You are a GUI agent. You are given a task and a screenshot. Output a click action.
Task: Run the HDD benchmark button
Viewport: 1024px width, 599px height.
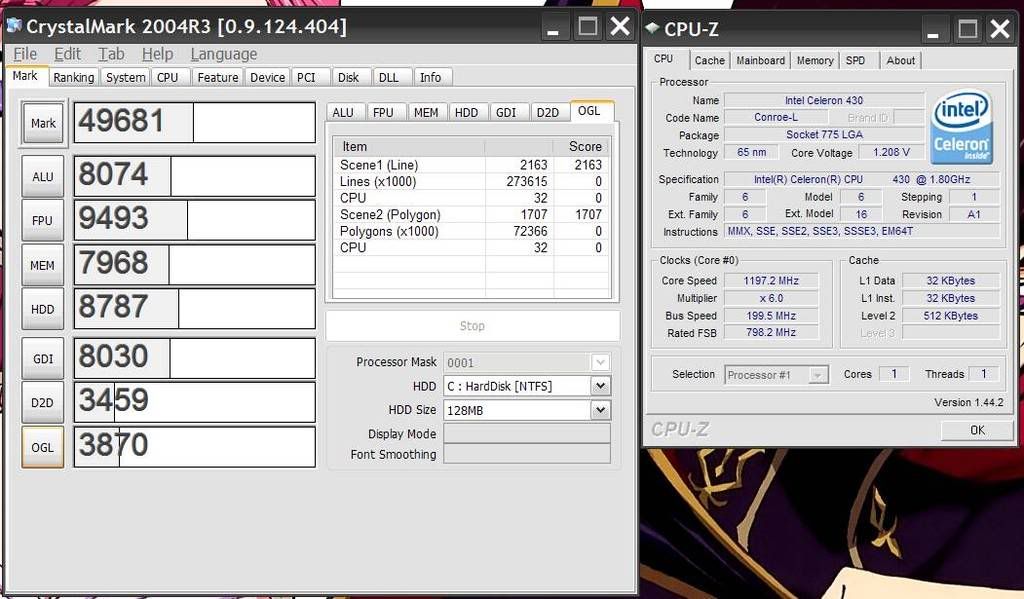(x=43, y=309)
